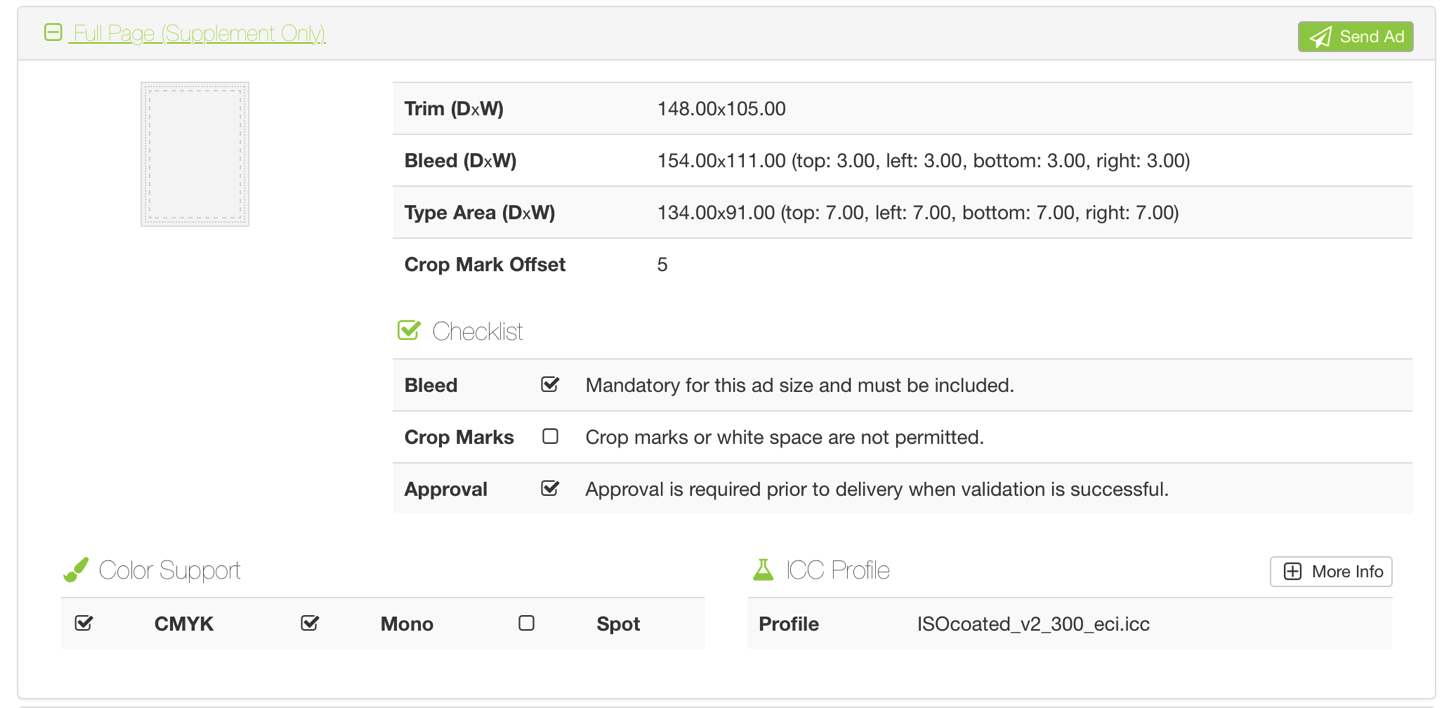The width and height of the screenshot is (1454, 708).
Task: Toggle the Approval checkbox
Action: pos(550,488)
